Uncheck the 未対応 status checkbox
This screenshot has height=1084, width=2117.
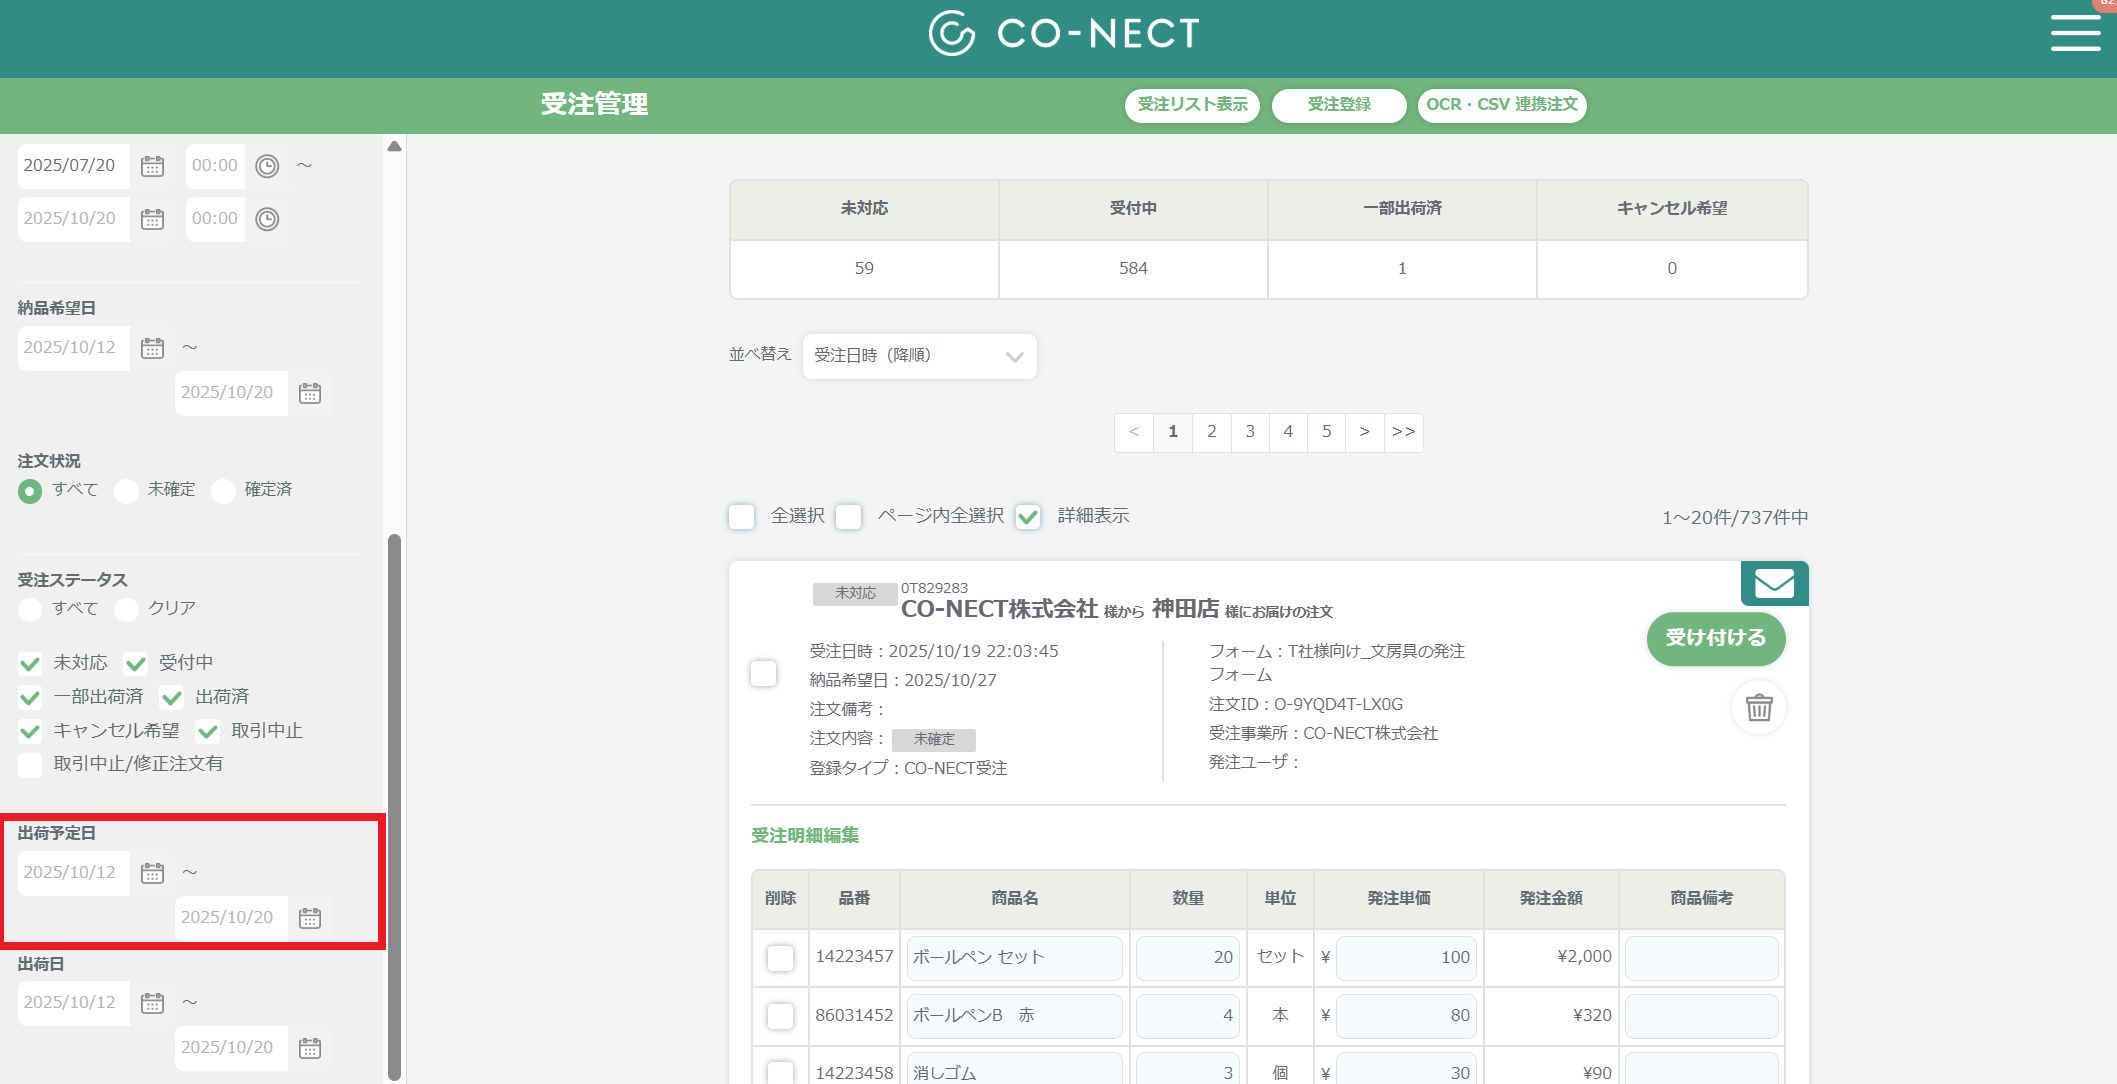pyautogui.click(x=30, y=664)
